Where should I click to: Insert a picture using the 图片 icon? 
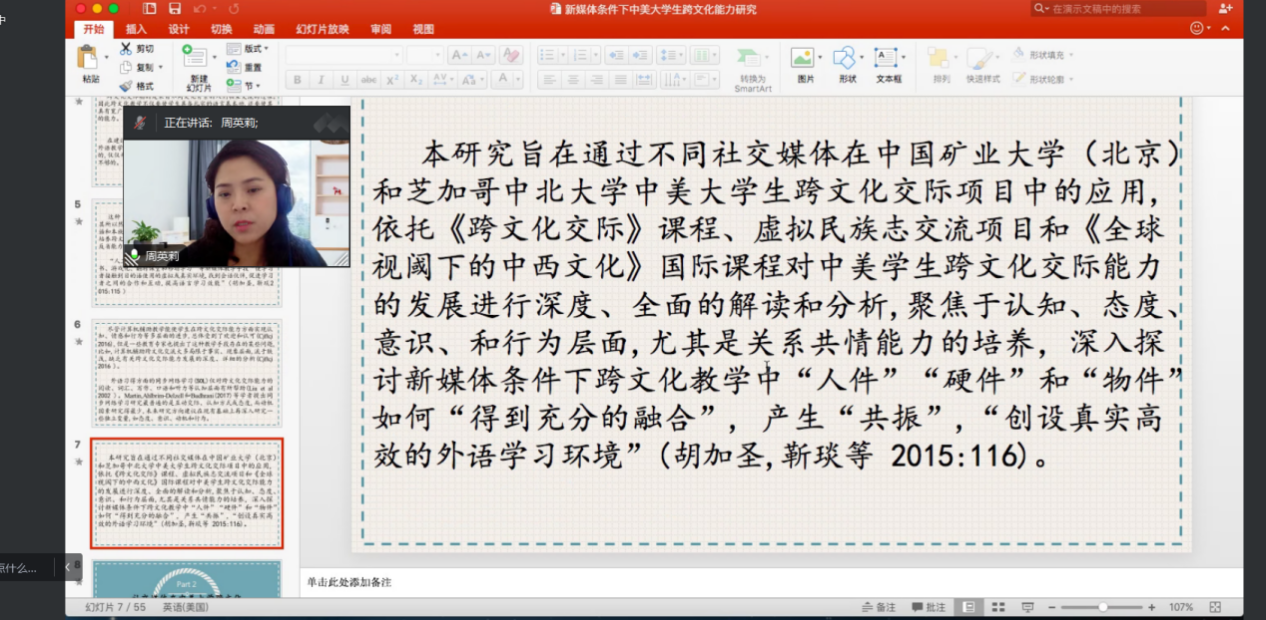pyautogui.click(x=803, y=60)
